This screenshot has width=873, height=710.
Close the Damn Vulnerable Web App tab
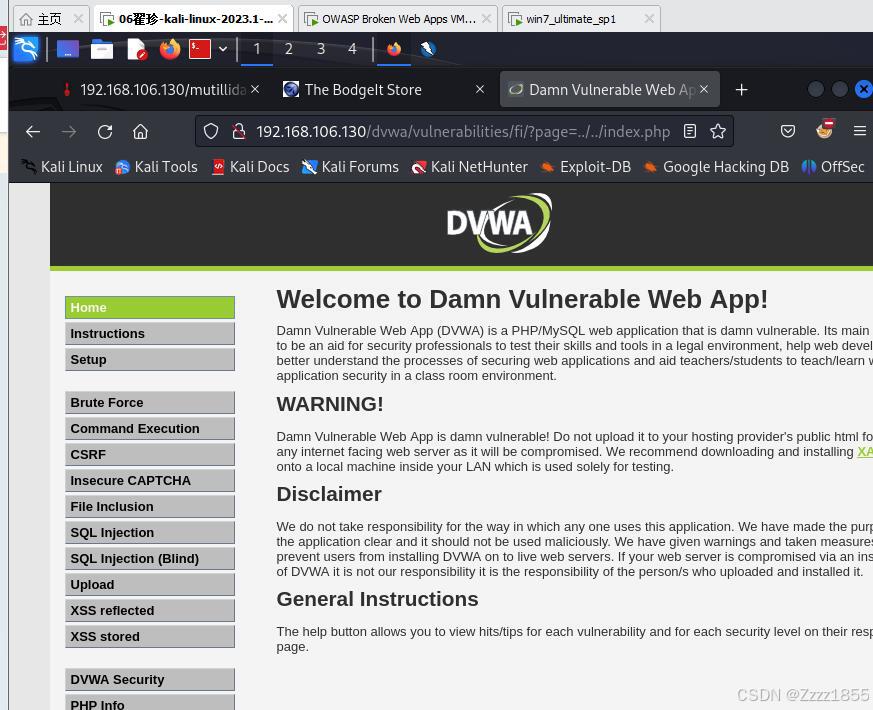coord(704,89)
